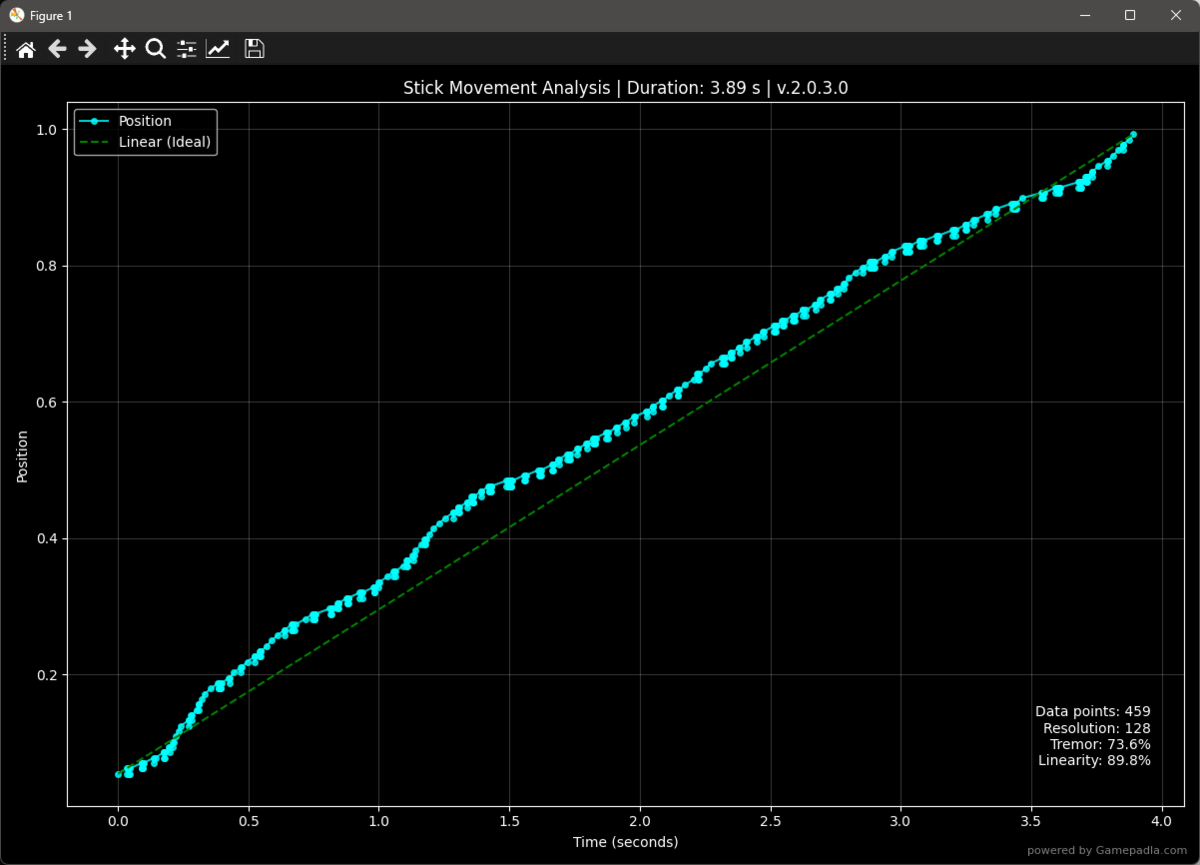Activate the Zoom to rectangle tool
The width and height of the screenshot is (1200, 865).
pyautogui.click(x=155, y=49)
